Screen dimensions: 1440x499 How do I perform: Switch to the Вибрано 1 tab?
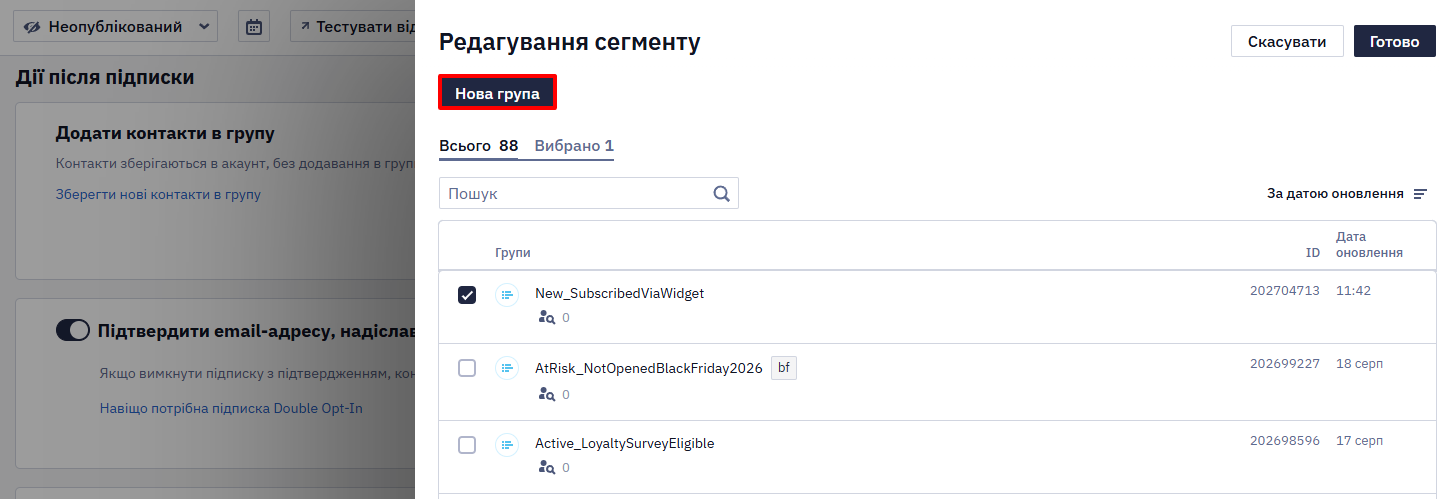pos(574,146)
